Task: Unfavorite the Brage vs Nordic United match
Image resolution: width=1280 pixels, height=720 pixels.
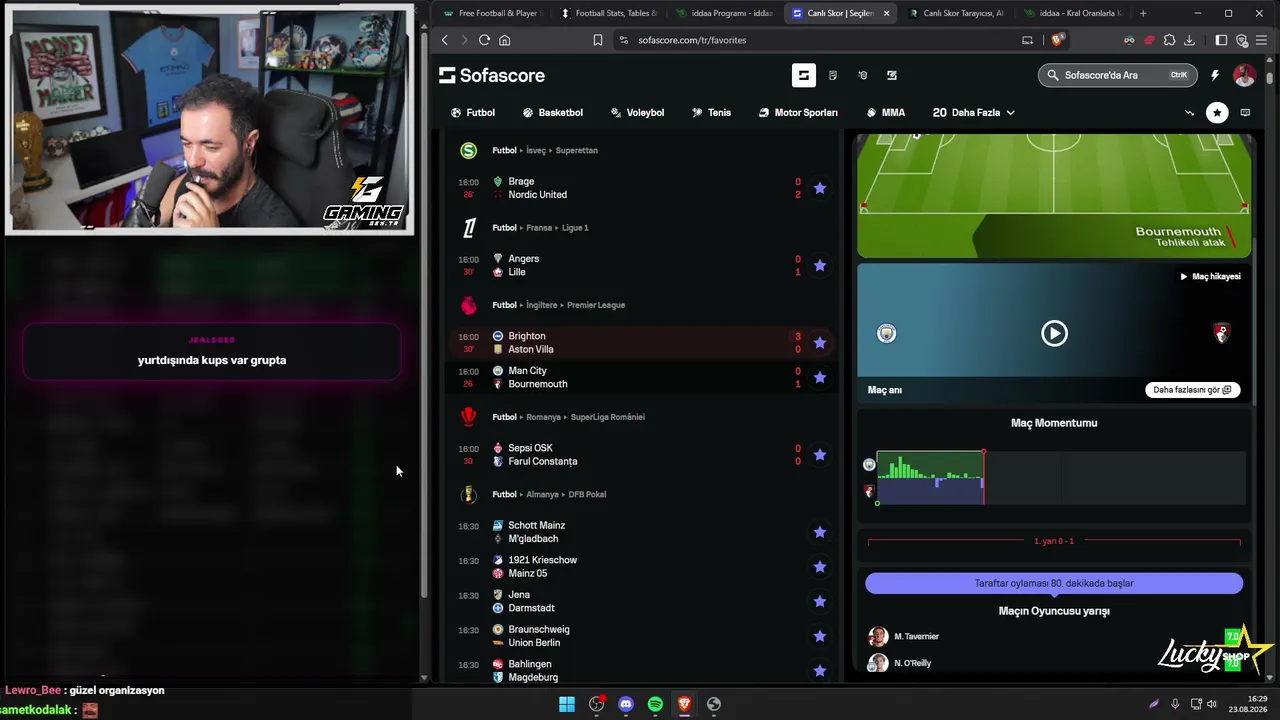Action: [820, 188]
